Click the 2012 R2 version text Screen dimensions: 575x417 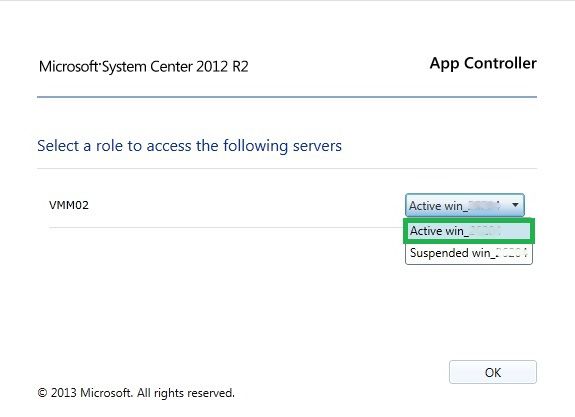coord(222,66)
